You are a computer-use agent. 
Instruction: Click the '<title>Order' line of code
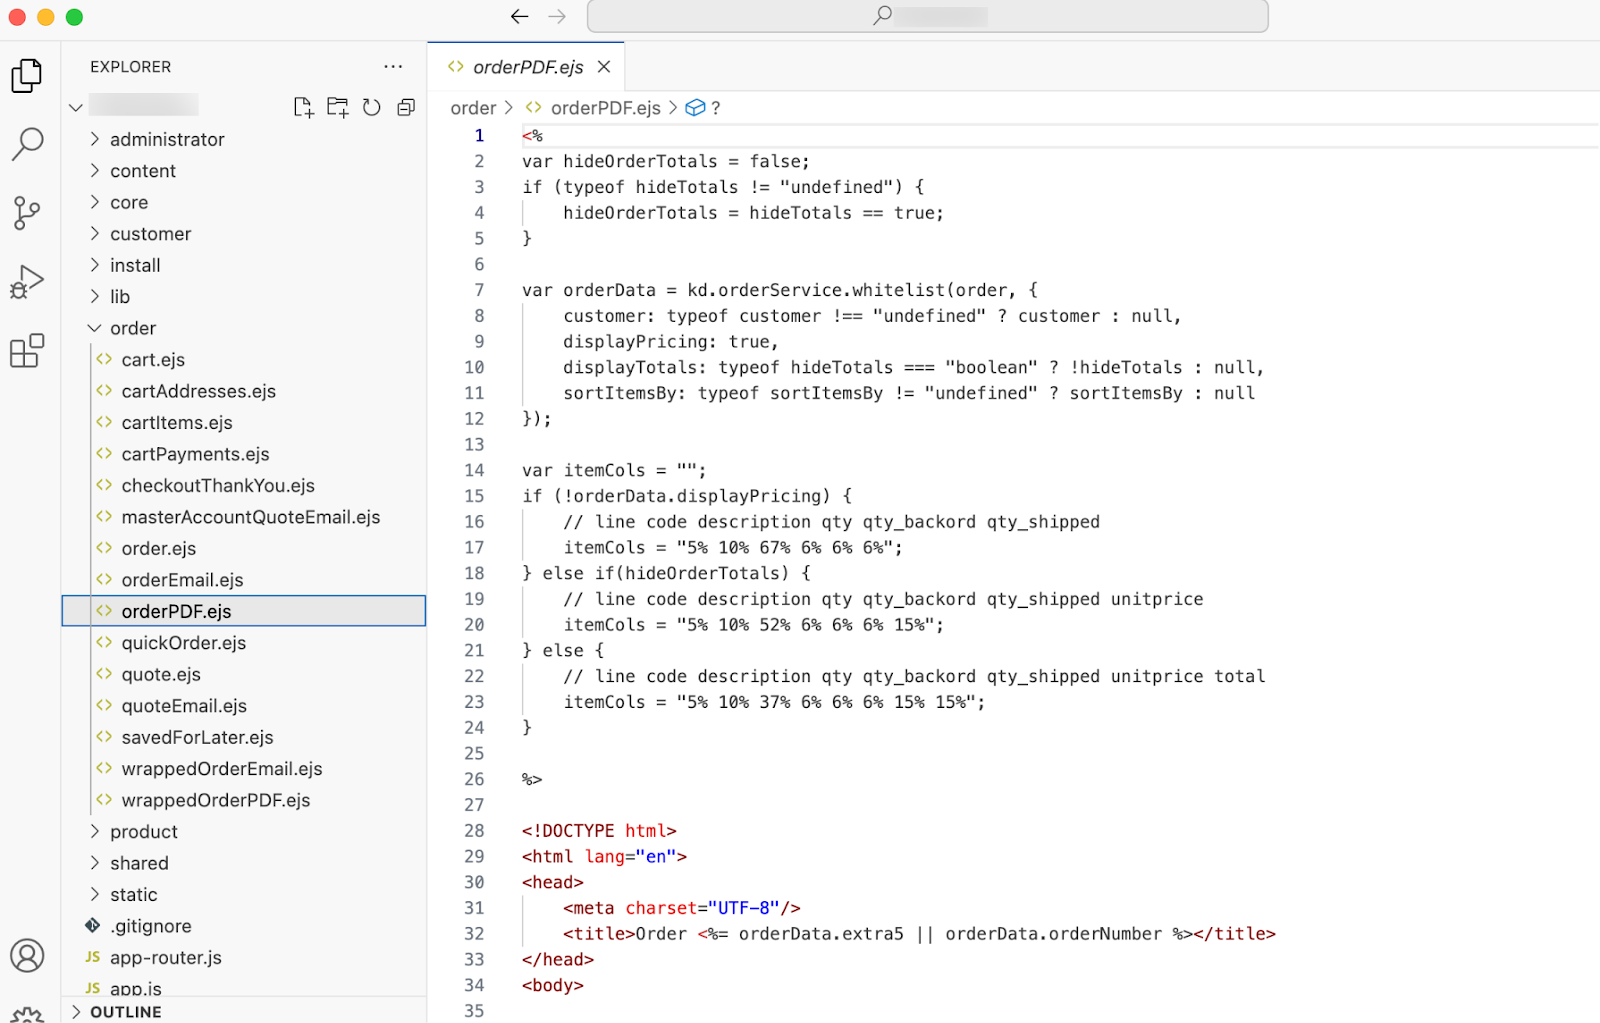click(919, 934)
